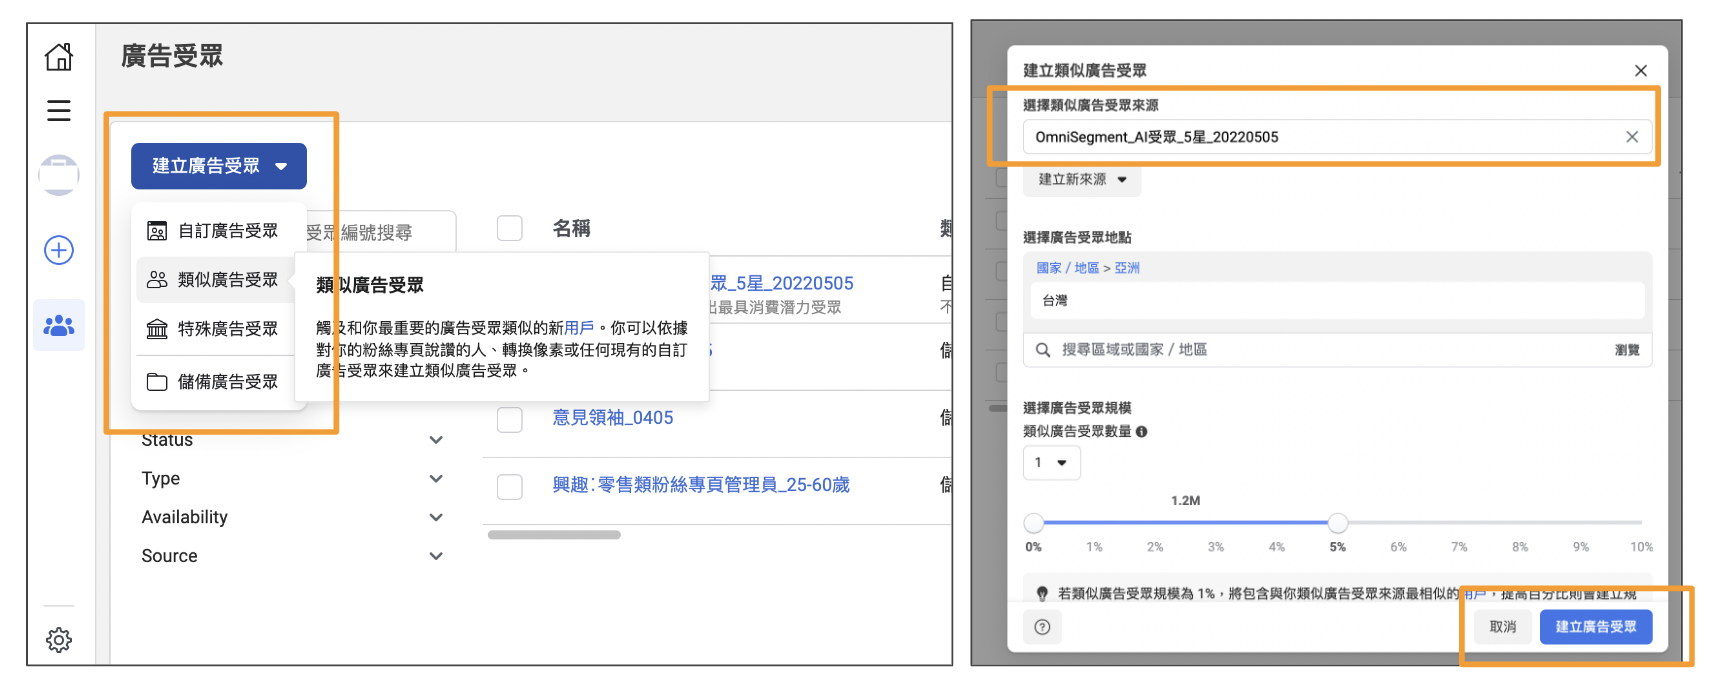Check the 意見領袖_0405 row checkbox
This screenshot has width=1734, height=688.
(x=510, y=418)
